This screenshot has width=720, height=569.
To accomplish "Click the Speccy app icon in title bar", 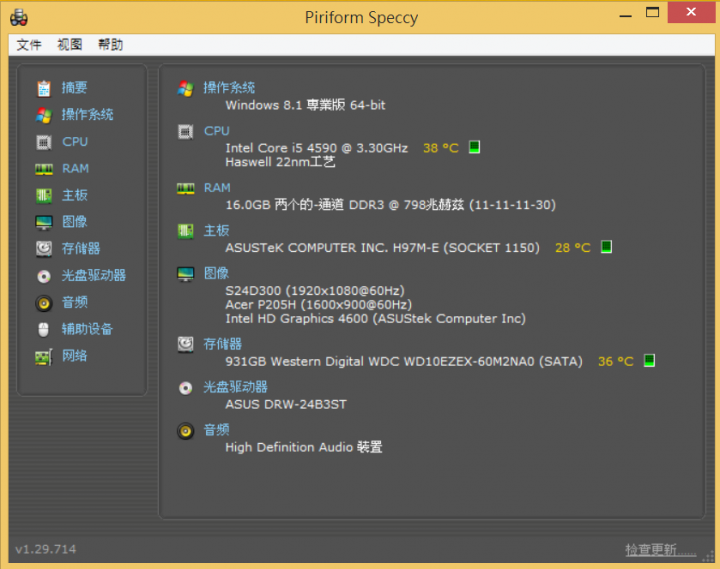I will point(19,17).
